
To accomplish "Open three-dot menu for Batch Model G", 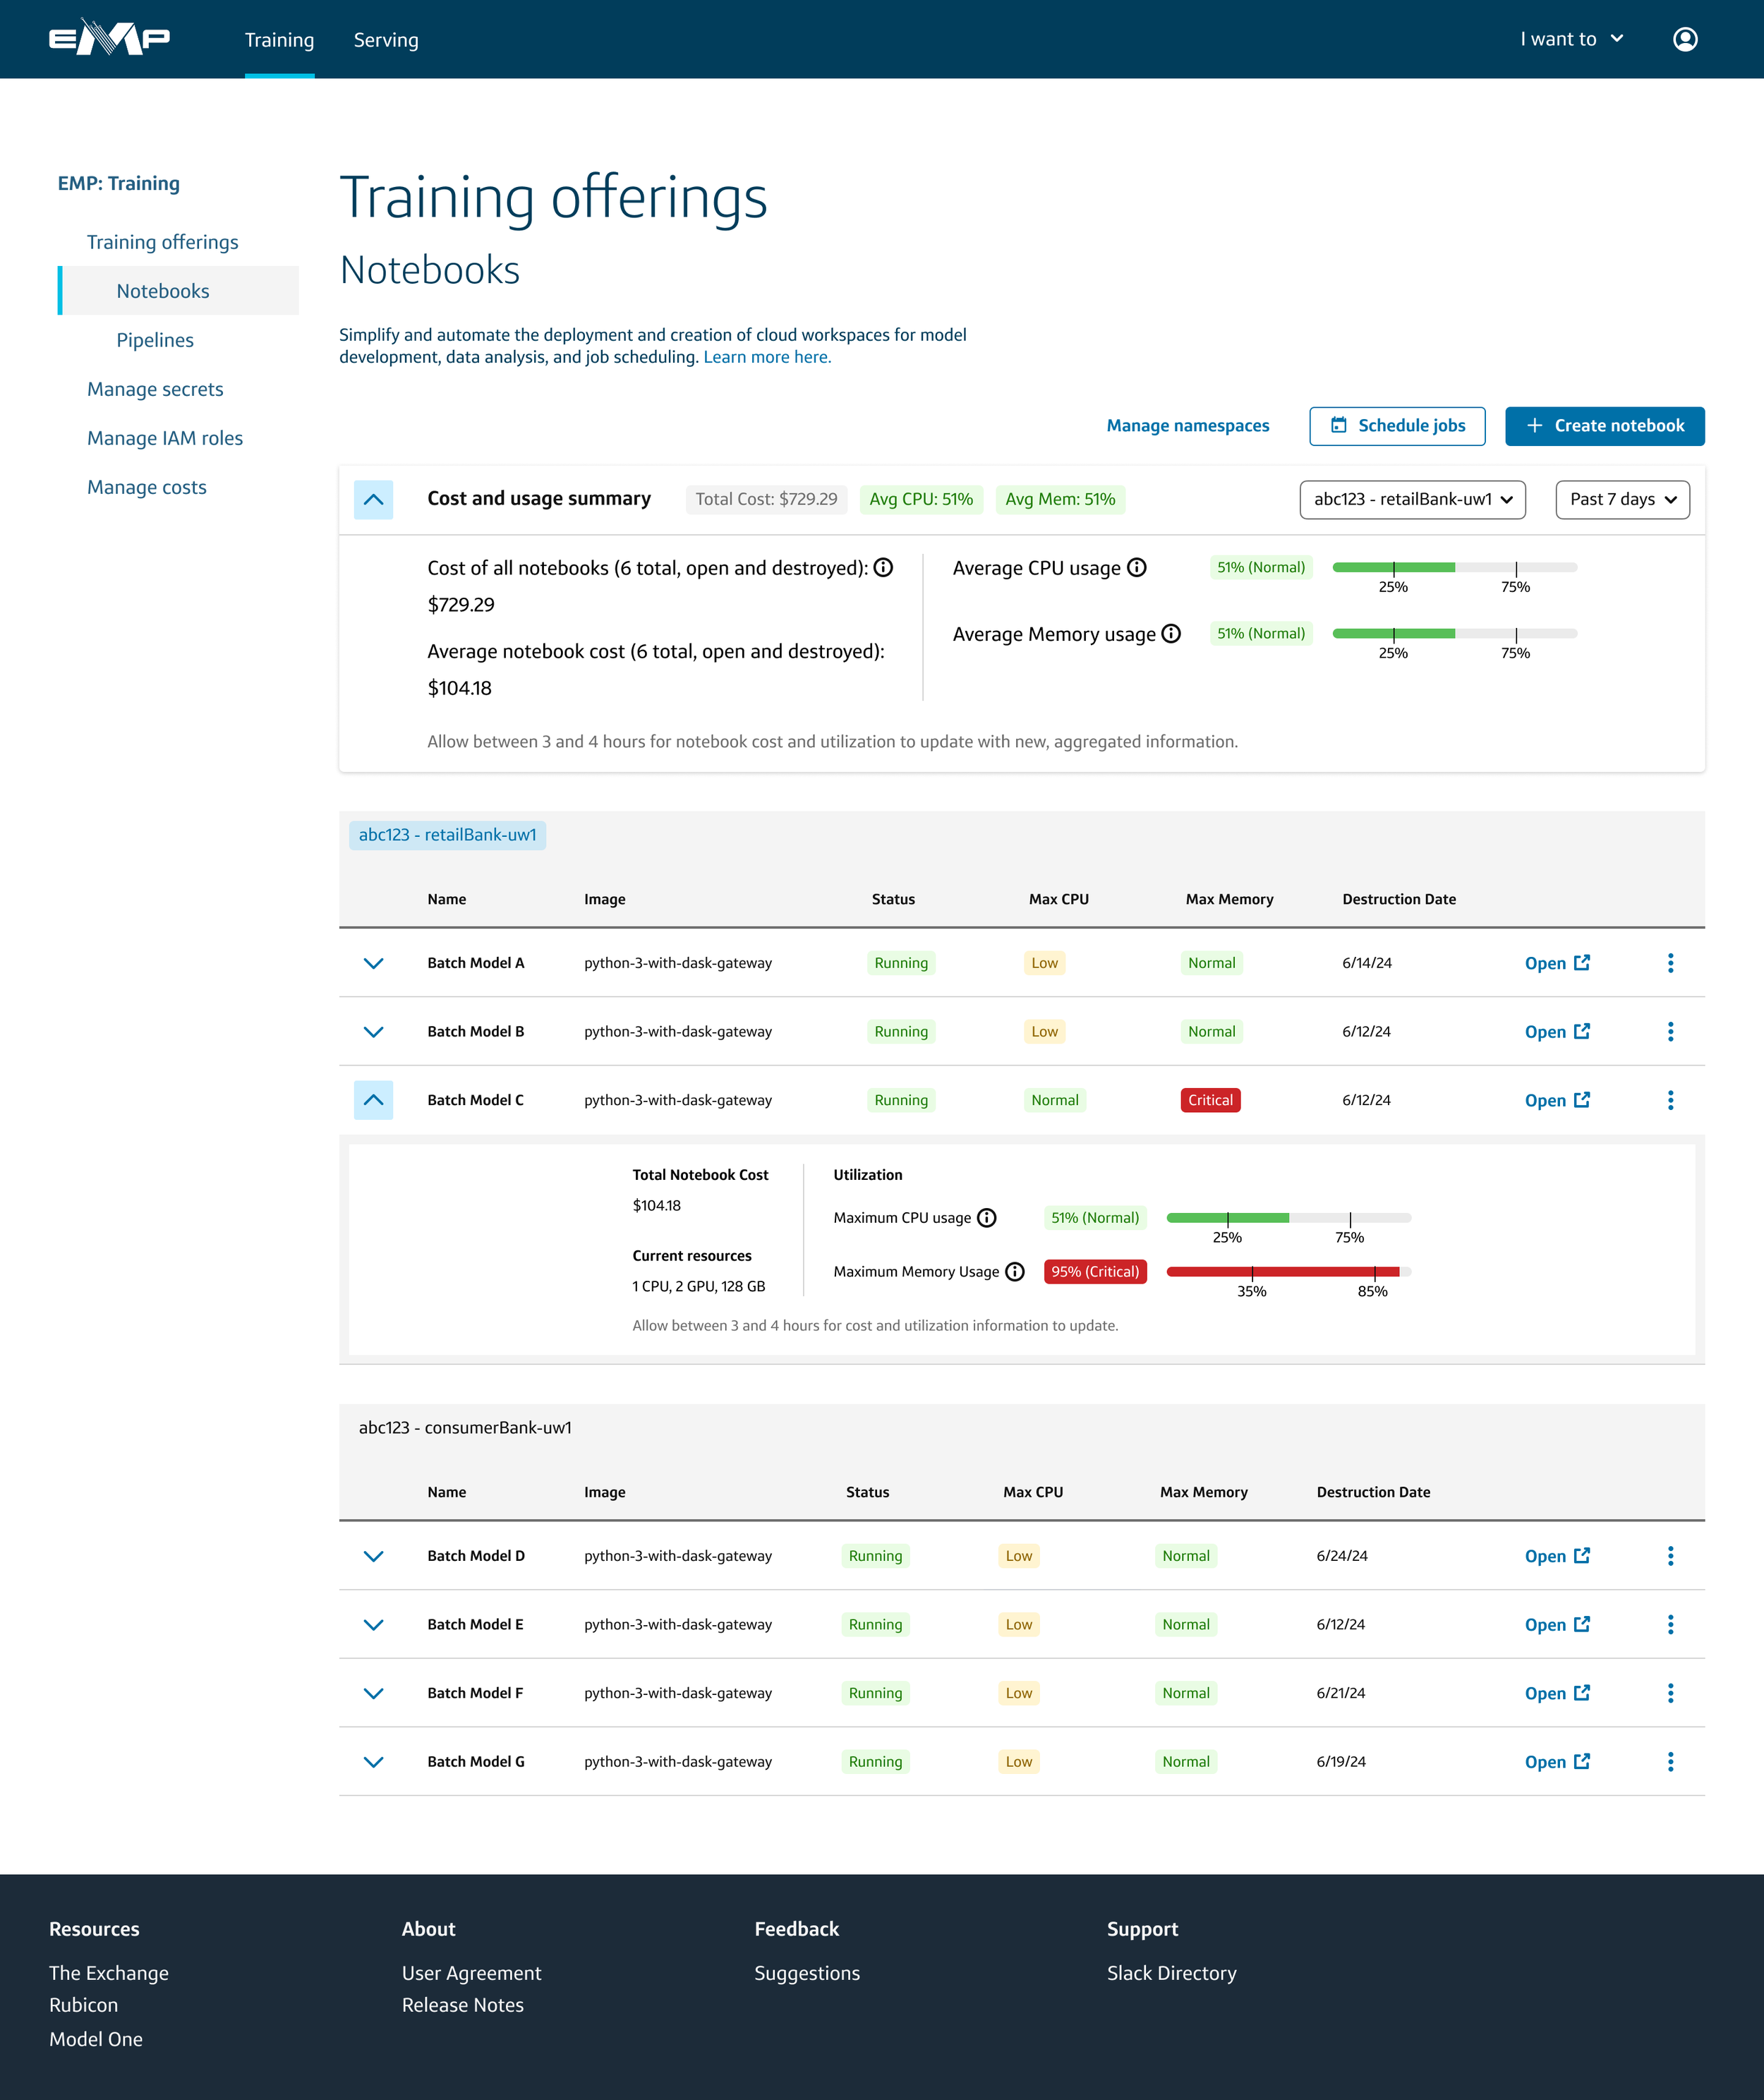I will click(1670, 1762).
